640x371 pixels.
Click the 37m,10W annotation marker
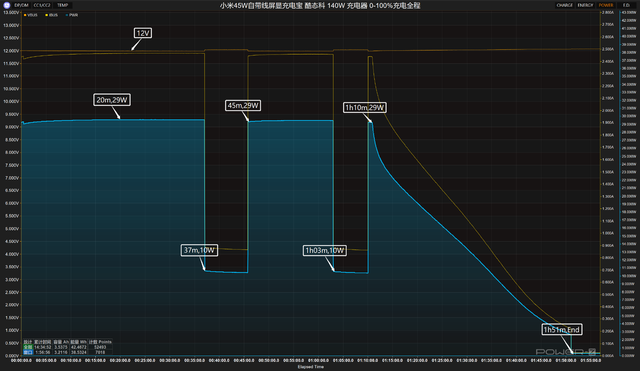199,250
